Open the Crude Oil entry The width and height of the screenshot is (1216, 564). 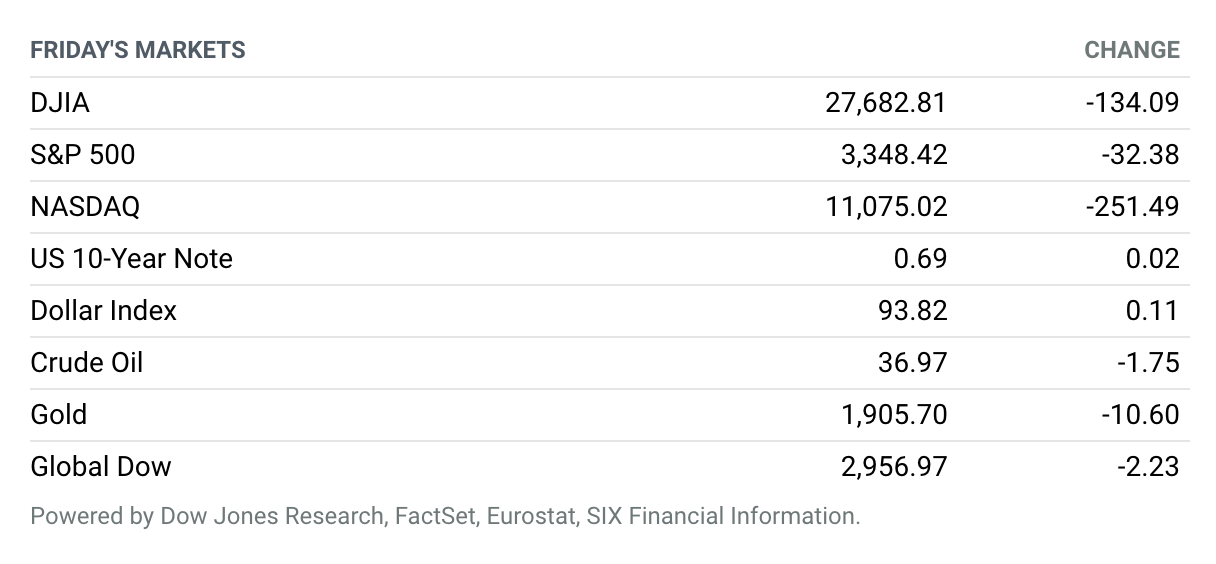[x=87, y=362]
